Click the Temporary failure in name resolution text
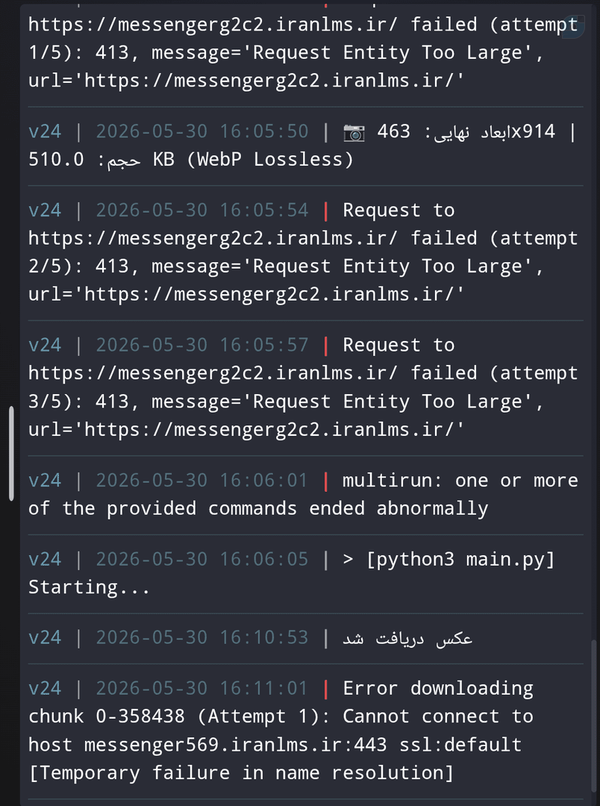The image size is (600, 806). pos(241,773)
